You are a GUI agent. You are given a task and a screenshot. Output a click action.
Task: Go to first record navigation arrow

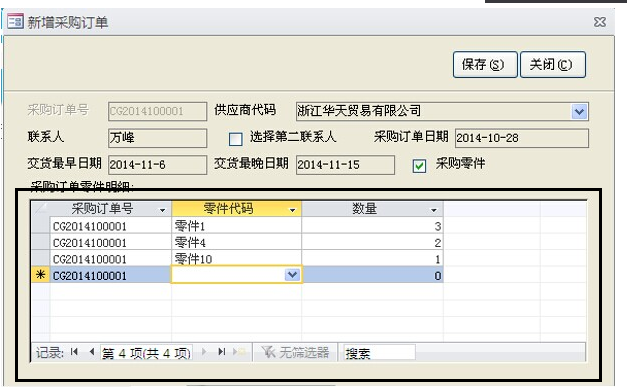click(74, 352)
